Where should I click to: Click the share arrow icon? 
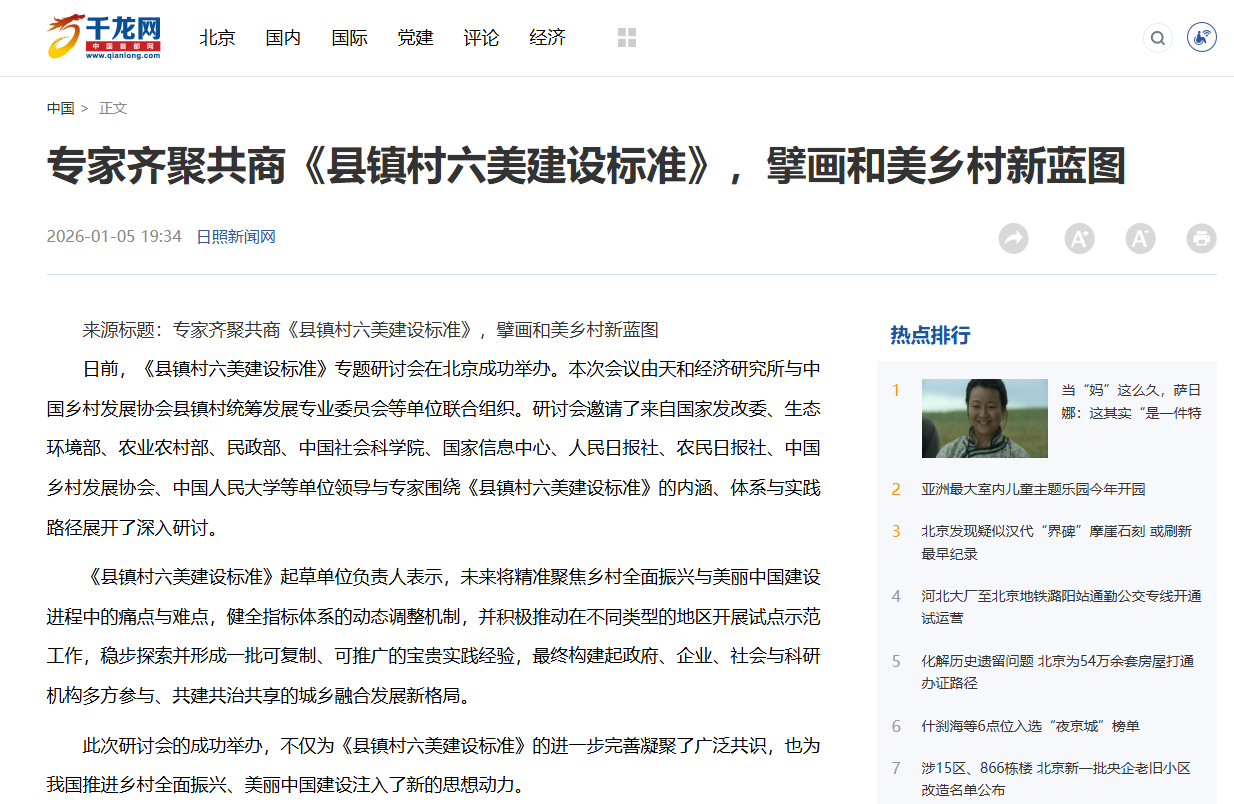1013,238
